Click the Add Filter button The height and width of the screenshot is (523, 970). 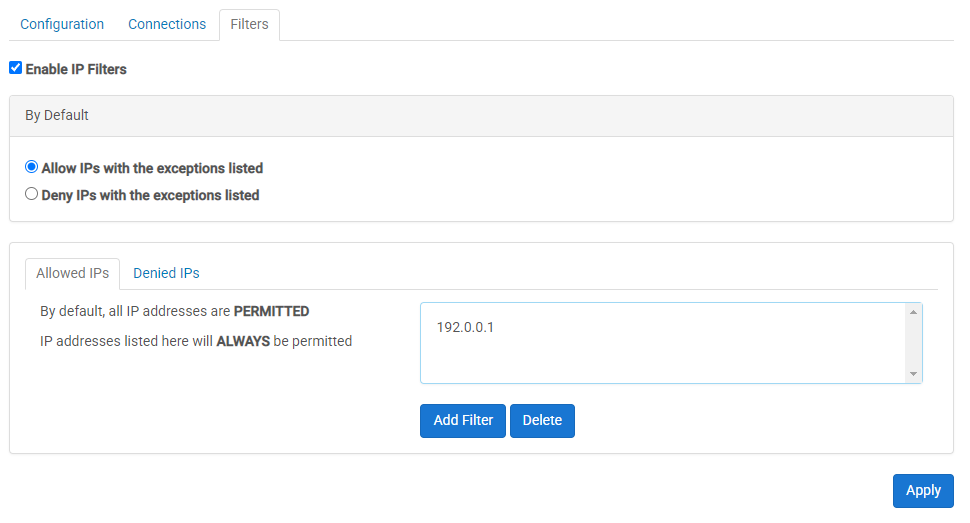463,421
